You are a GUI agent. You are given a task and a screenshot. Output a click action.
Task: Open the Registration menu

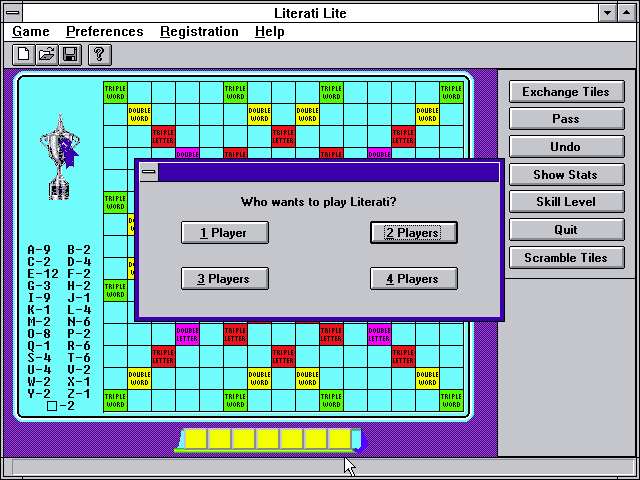point(199,32)
